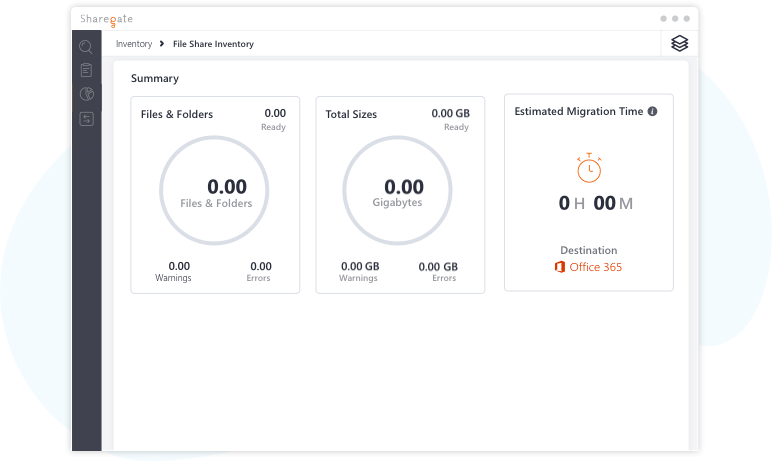
Task: Click the first window control dot
Action: [664, 19]
